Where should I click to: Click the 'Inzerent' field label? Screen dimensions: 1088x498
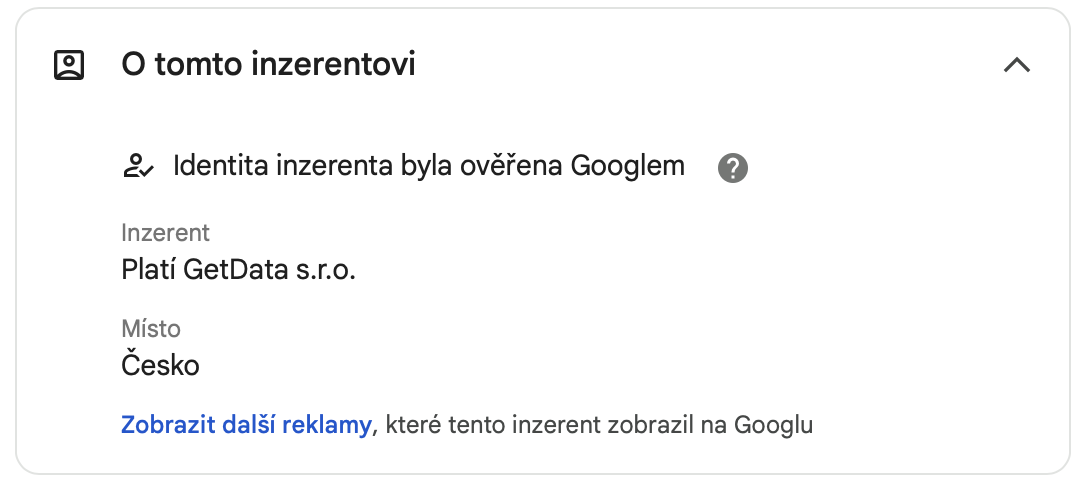coord(165,233)
